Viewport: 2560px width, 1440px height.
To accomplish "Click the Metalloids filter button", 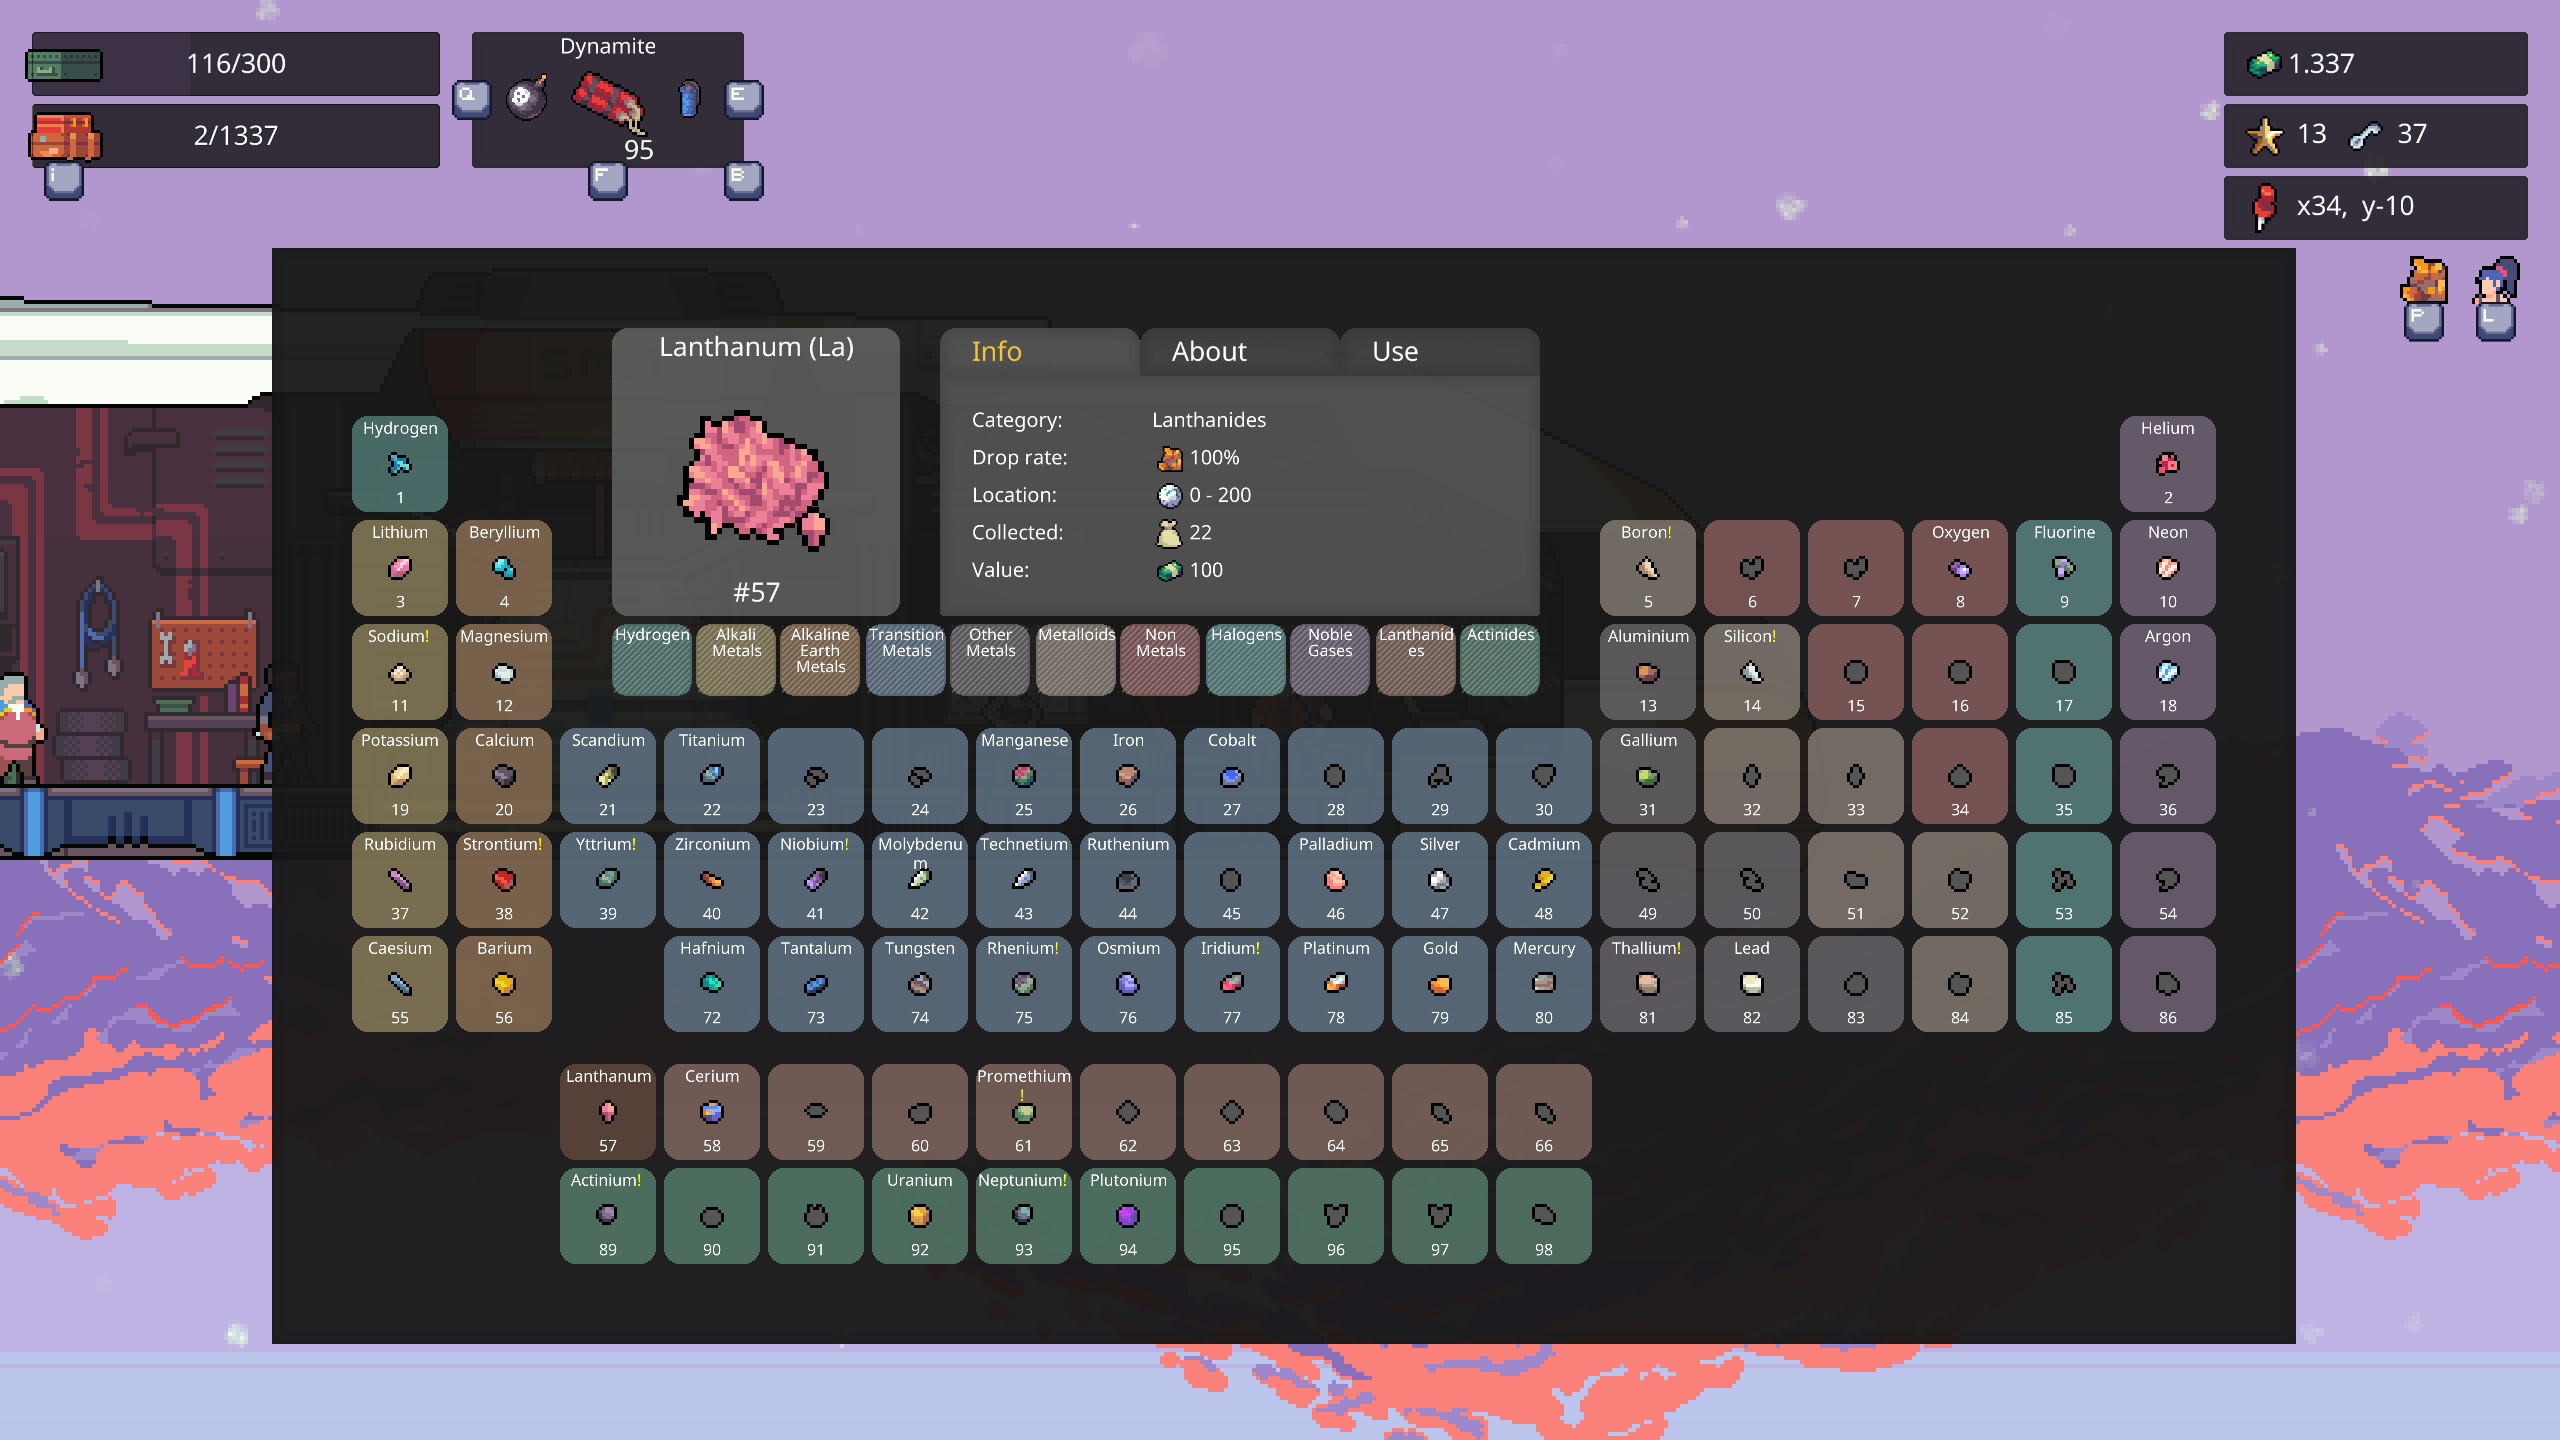I will pyautogui.click(x=1075, y=658).
